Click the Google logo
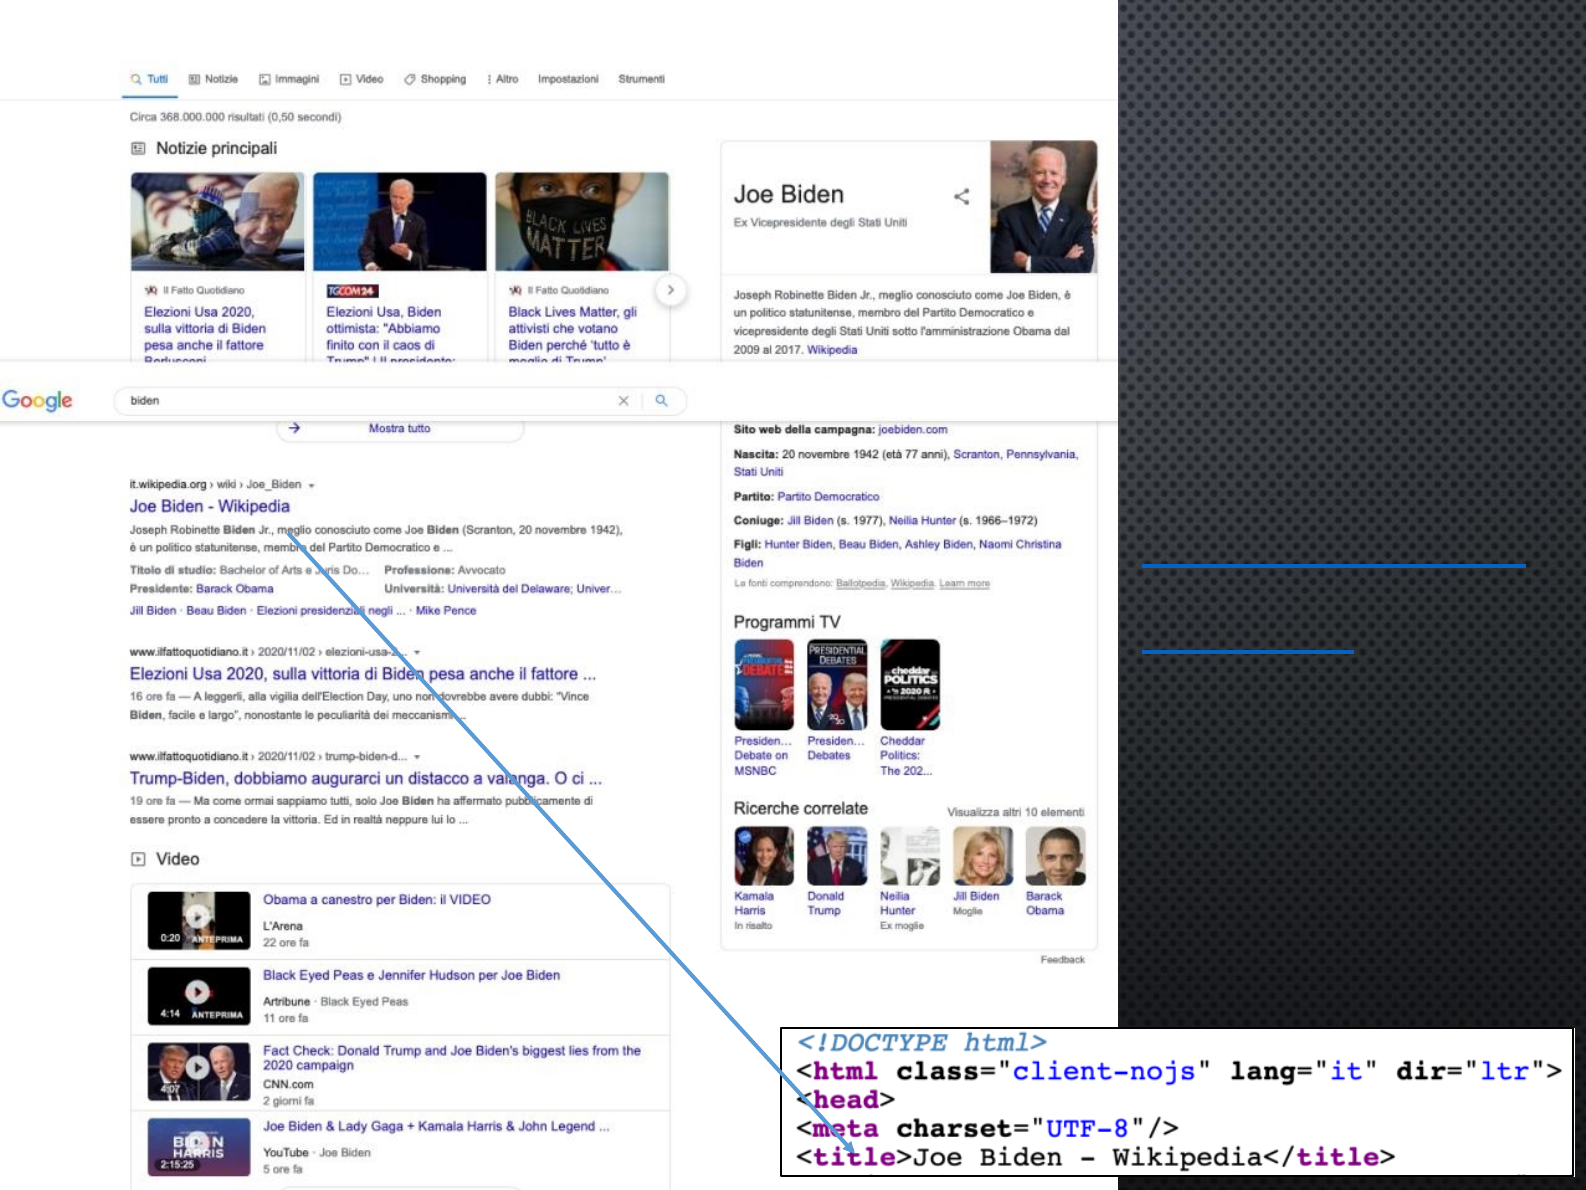The height and width of the screenshot is (1190, 1586). (37, 400)
